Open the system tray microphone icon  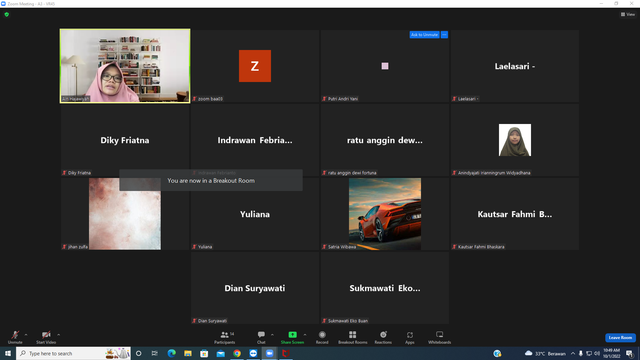point(581,353)
